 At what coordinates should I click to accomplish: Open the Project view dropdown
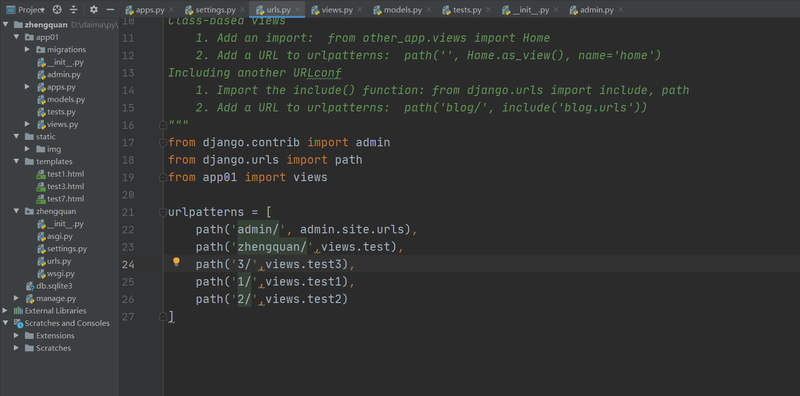pyautogui.click(x=25, y=9)
